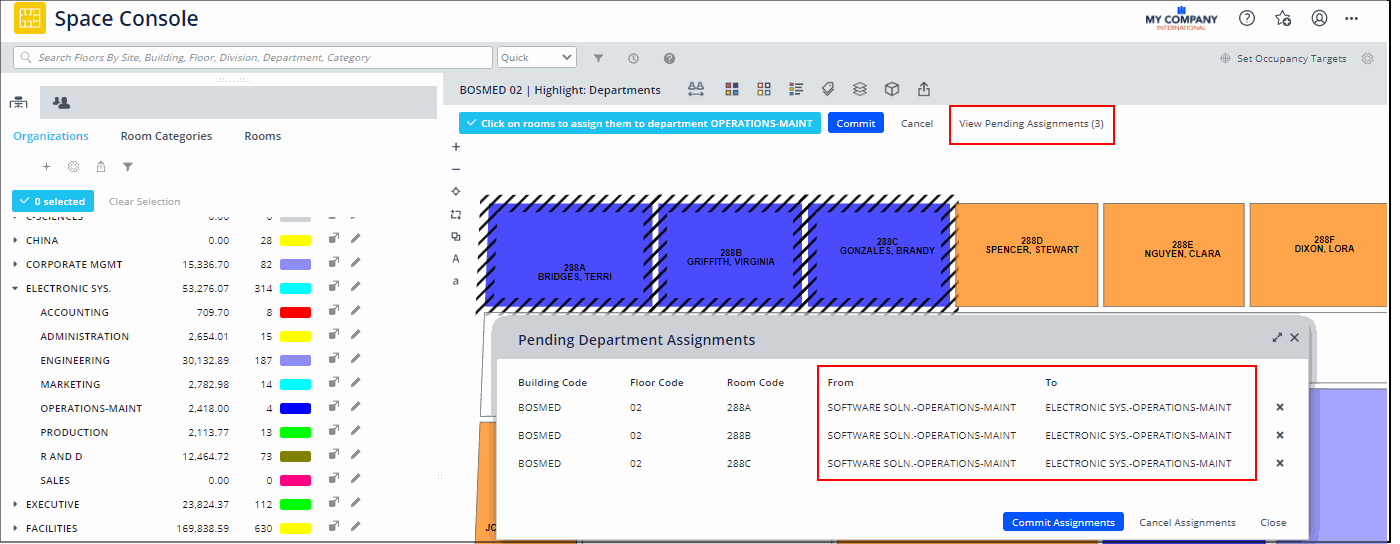
Task: Click the employees people tab icon
Action: [61, 102]
